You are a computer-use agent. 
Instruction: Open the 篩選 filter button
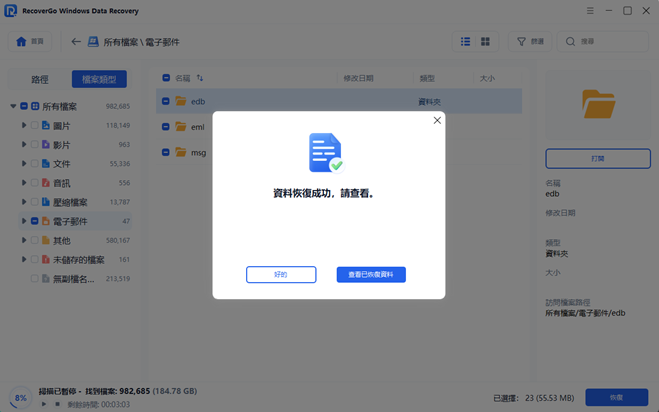[x=530, y=42]
